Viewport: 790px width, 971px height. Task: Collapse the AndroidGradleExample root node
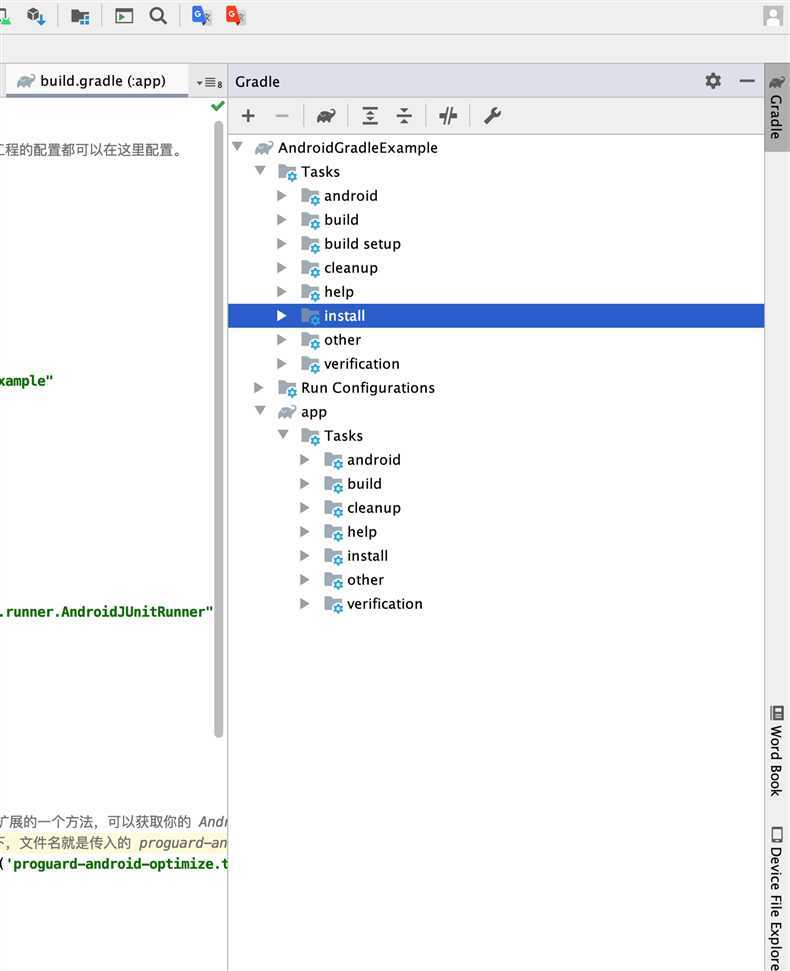[237, 147]
